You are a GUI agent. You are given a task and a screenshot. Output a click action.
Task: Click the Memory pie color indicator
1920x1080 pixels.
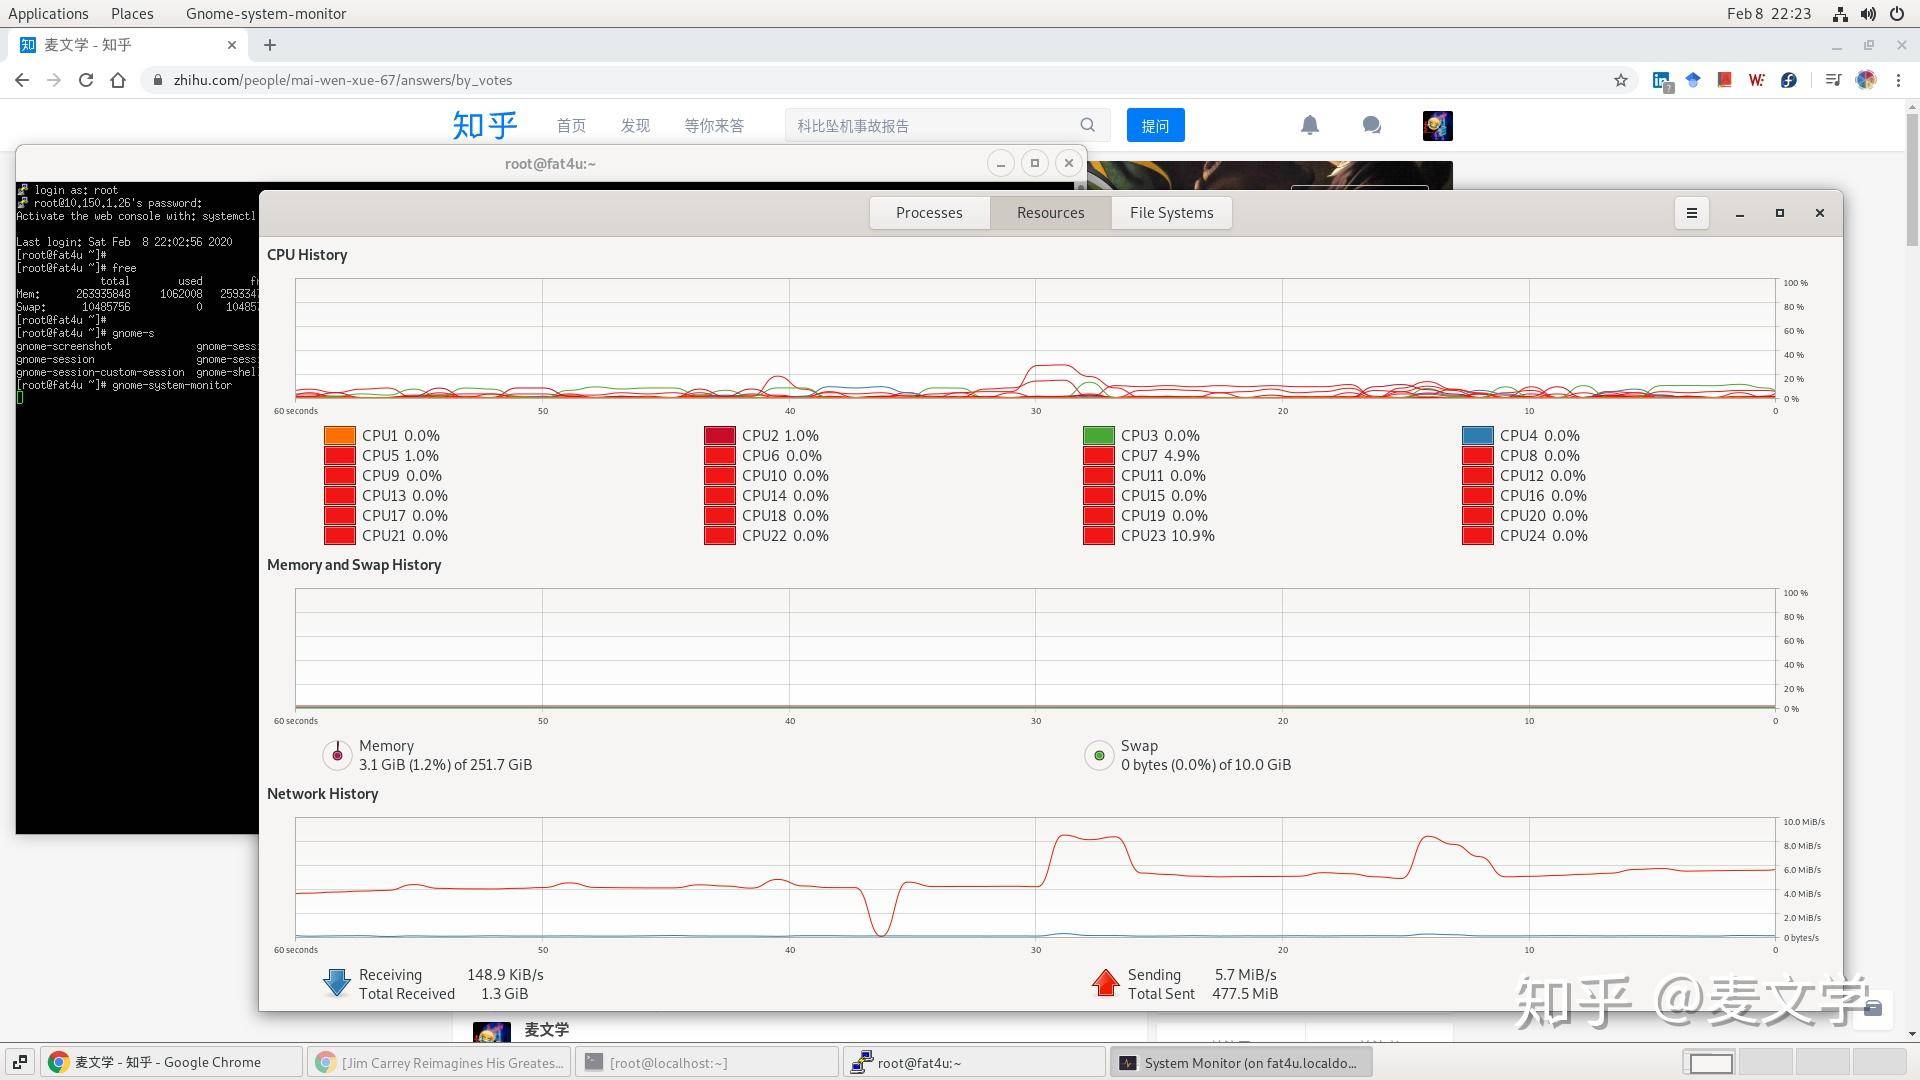tap(337, 755)
